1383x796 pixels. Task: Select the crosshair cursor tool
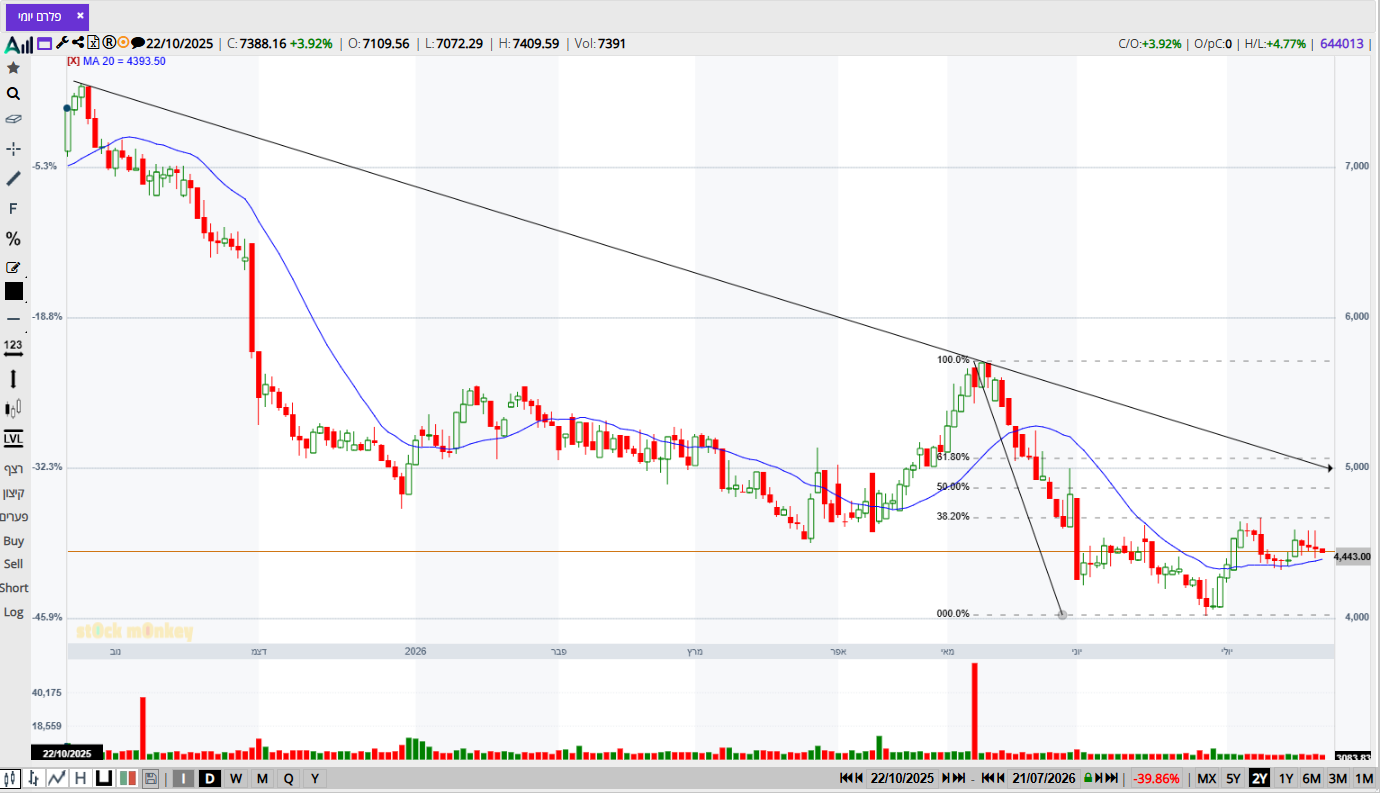pos(13,149)
